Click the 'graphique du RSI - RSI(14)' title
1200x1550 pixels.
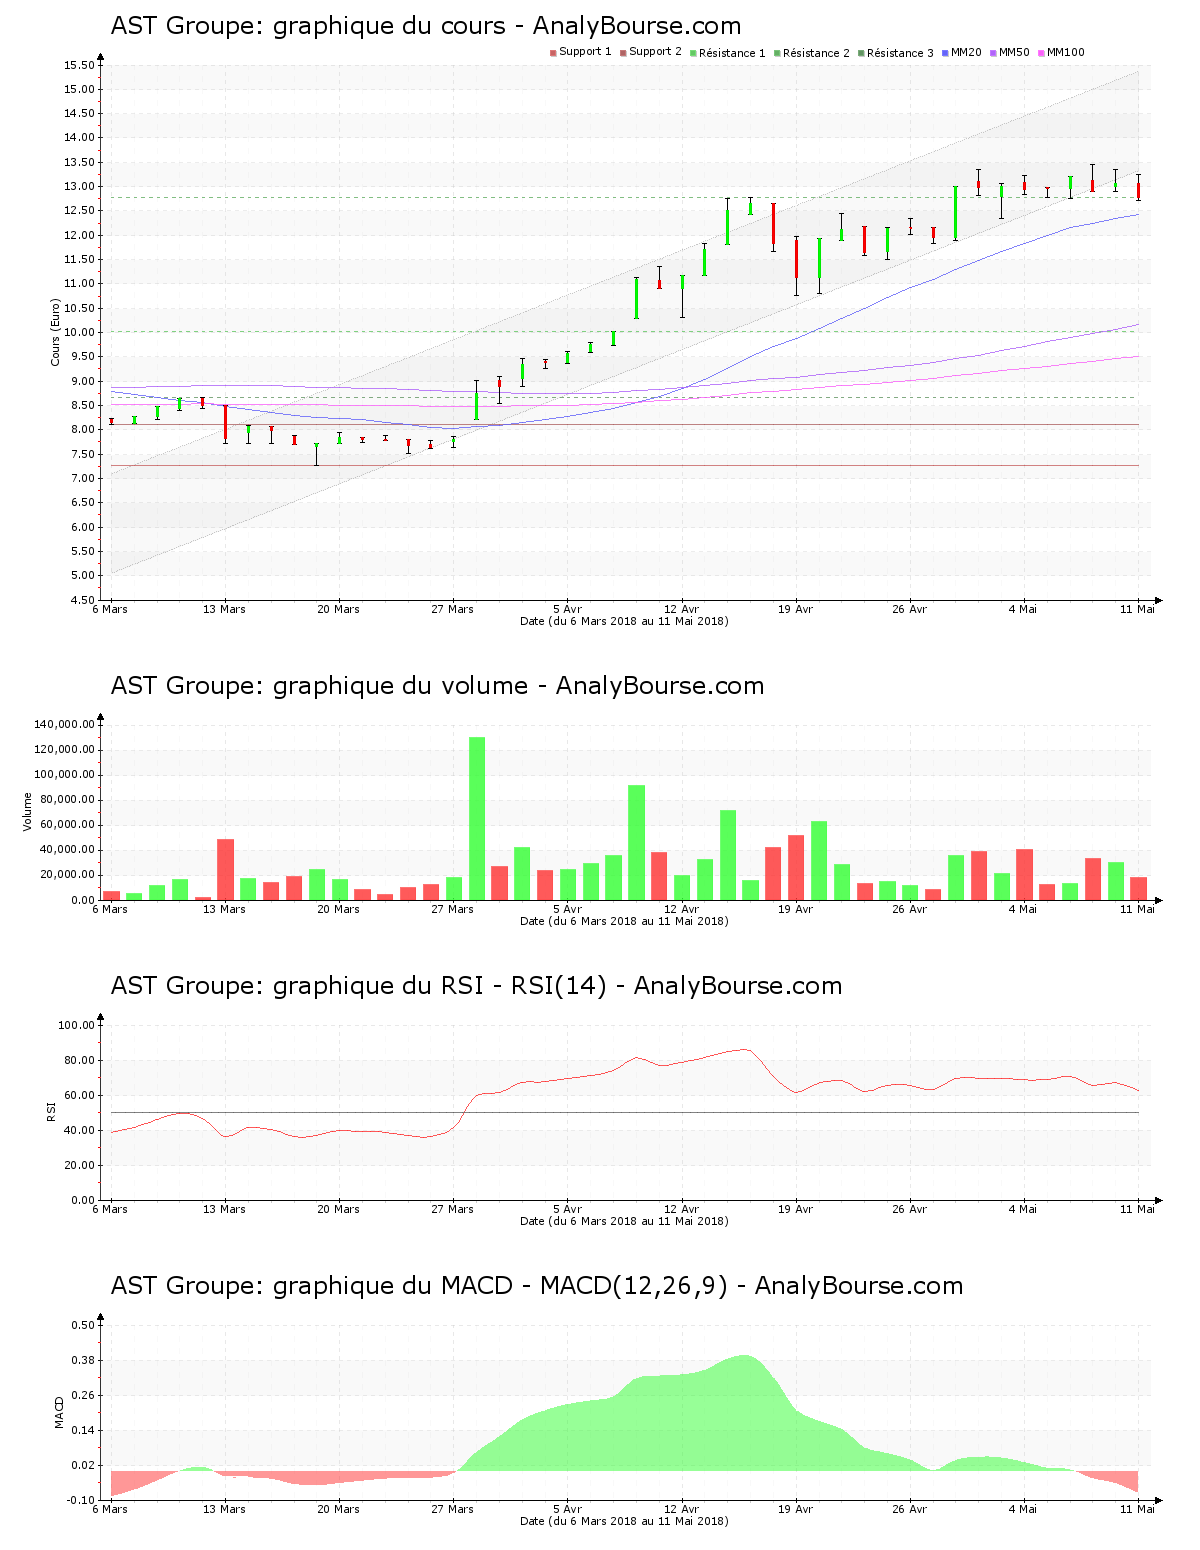[476, 986]
